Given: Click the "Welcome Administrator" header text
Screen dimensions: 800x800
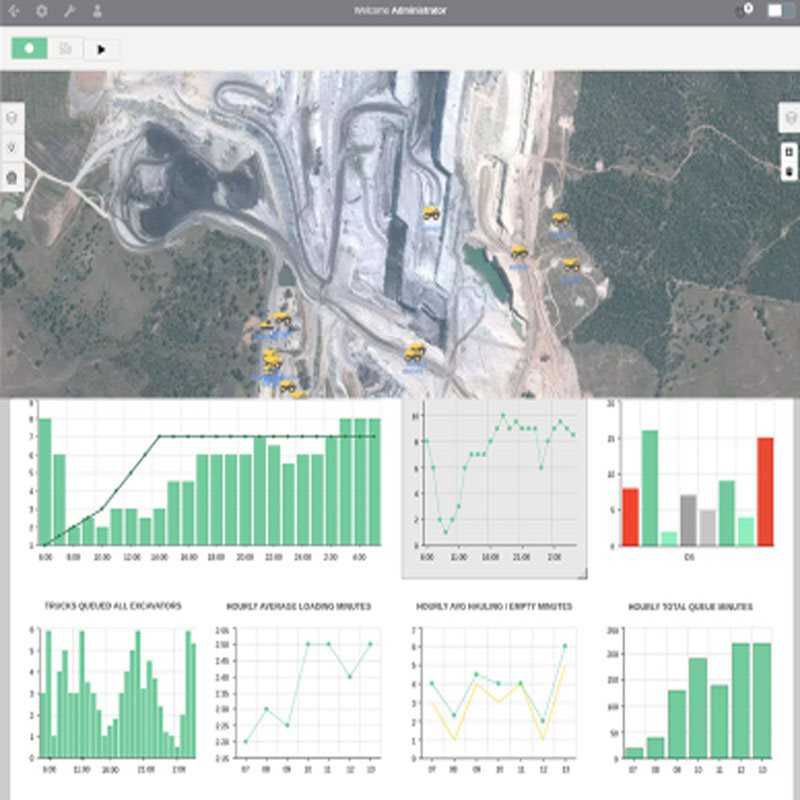Looking at the screenshot, I should click(400, 11).
